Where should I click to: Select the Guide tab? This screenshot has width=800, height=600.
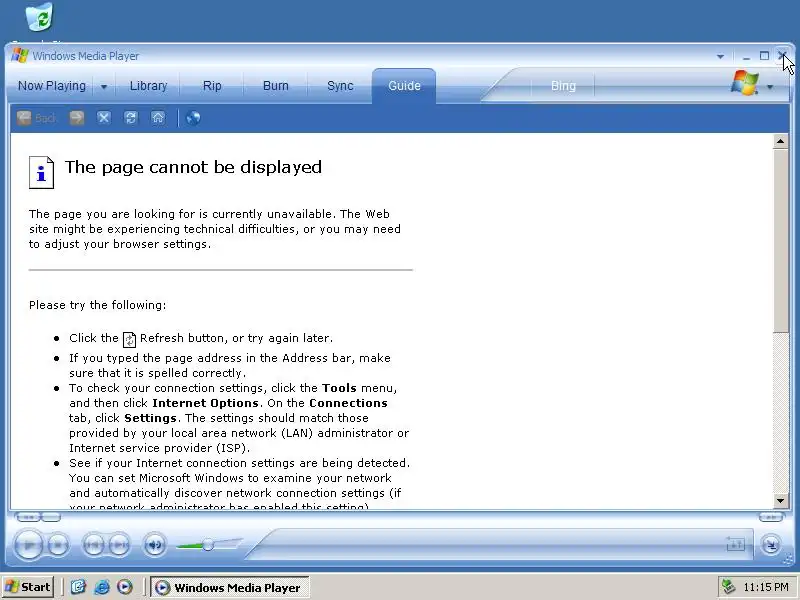(404, 86)
